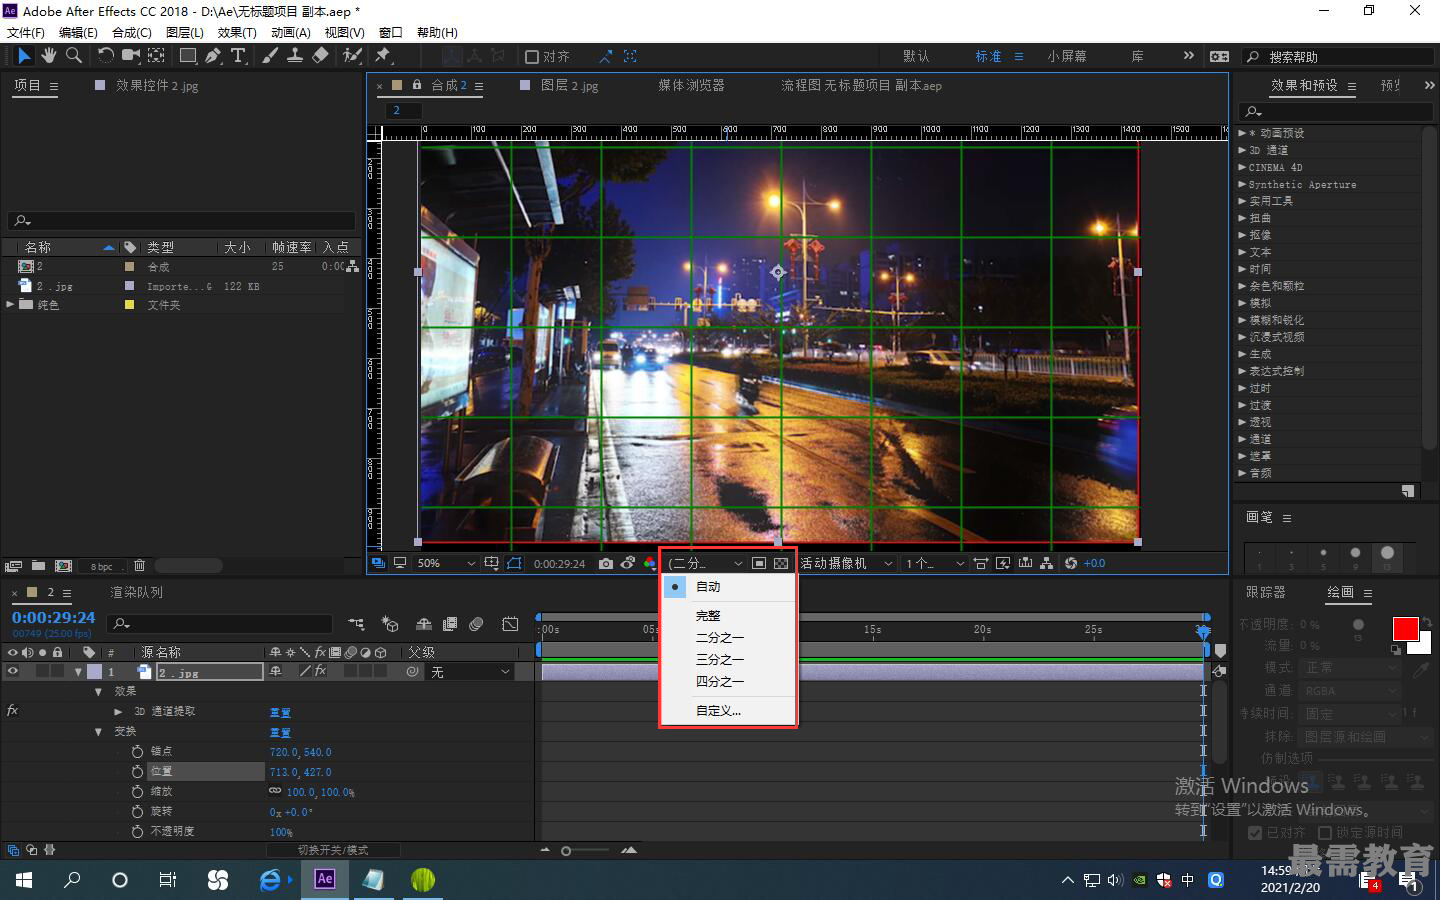This screenshot has height=900, width=1440.
Task: Collapse the 效果 group triangle
Action: (x=98, y=691)
